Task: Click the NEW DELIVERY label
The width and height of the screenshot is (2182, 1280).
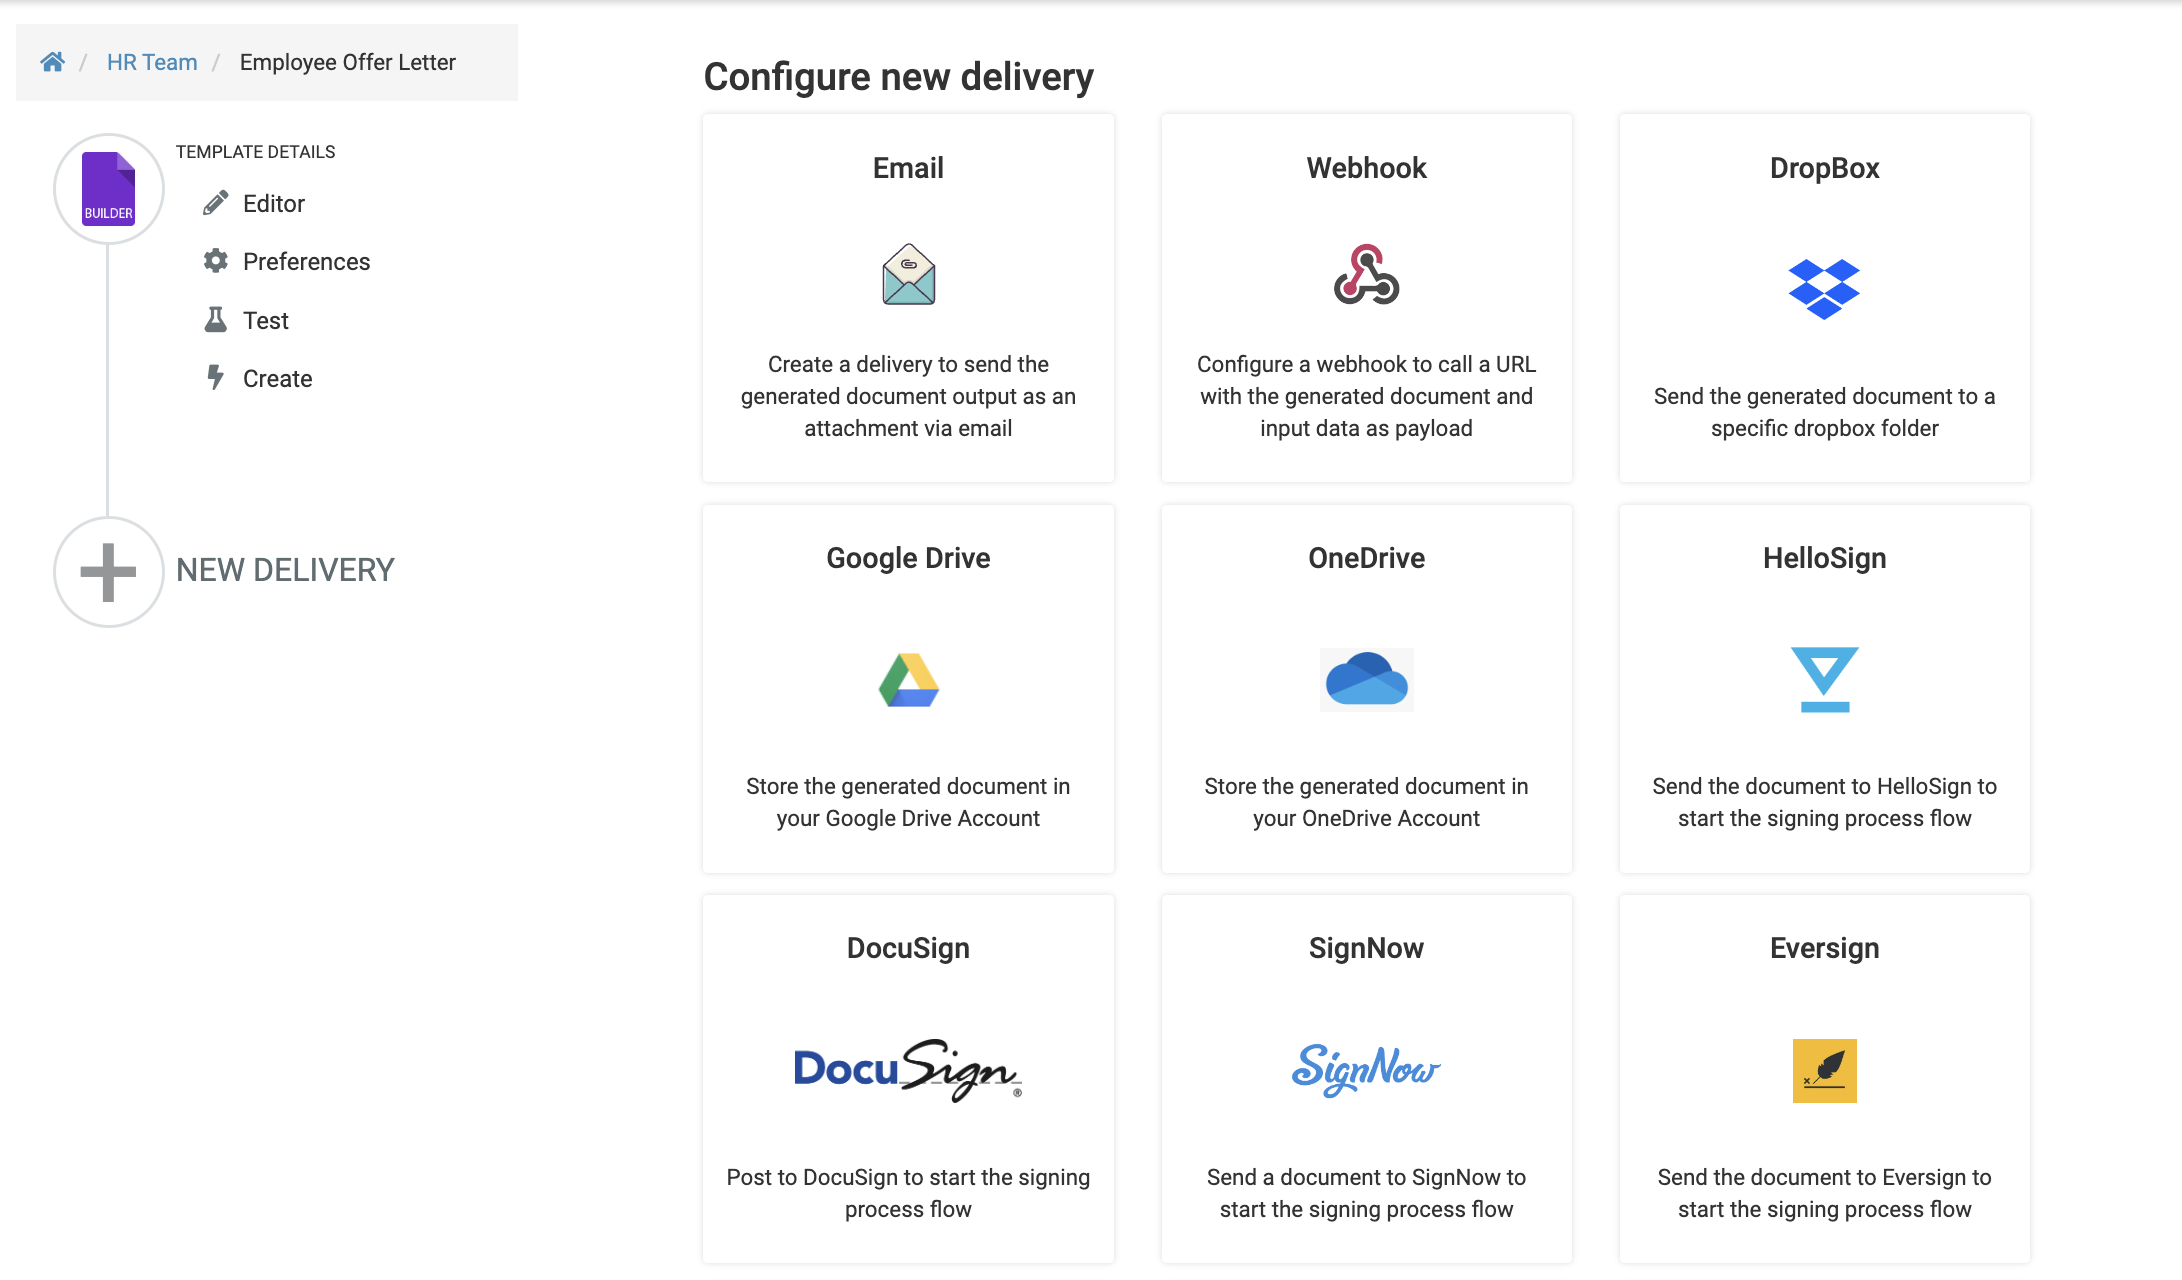Action: [285, 570]
